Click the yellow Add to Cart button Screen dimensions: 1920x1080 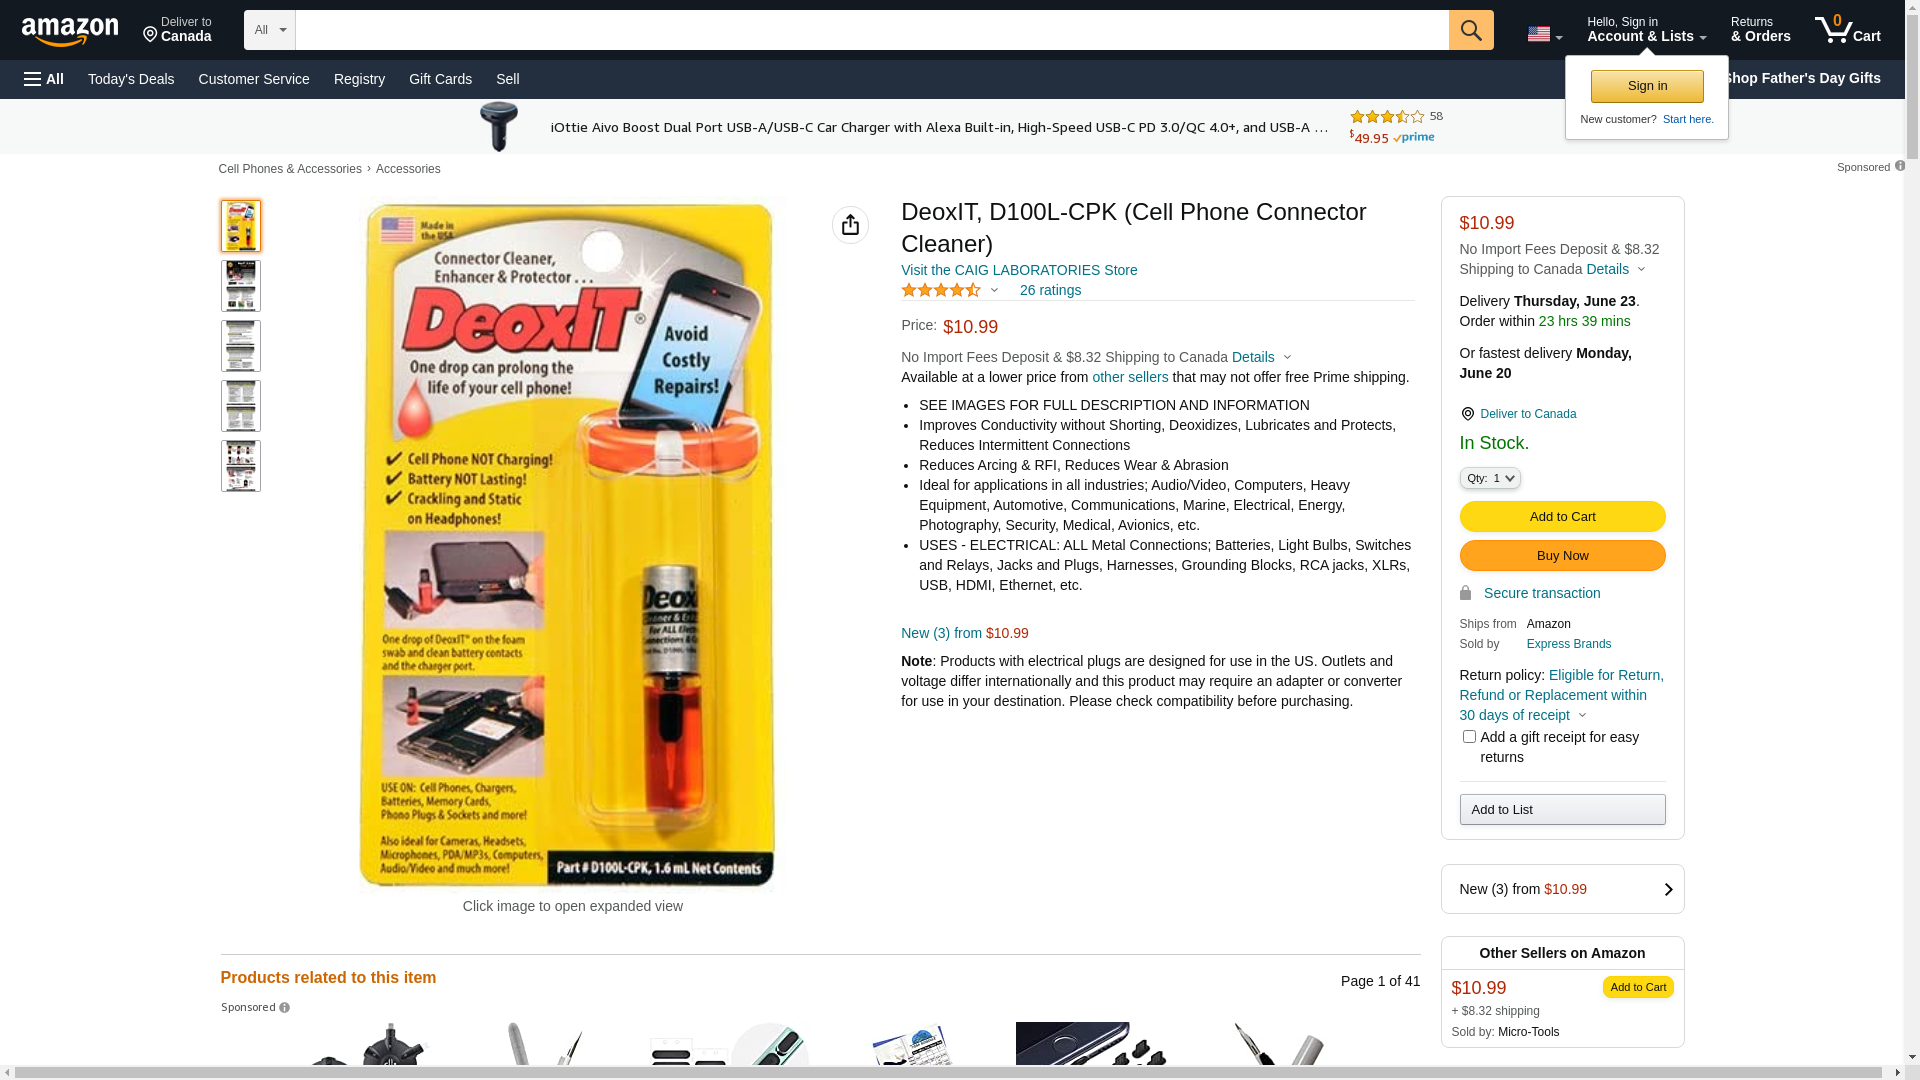(1562, 517)
